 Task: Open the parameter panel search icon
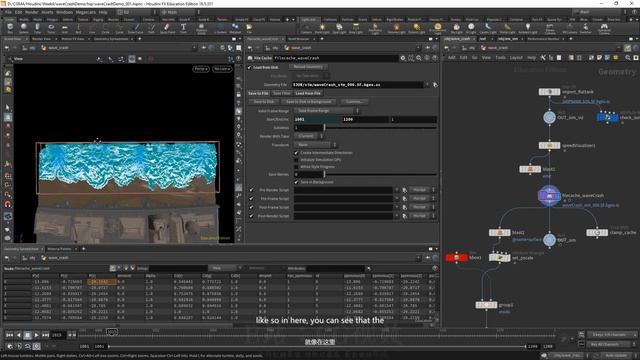click(x=419, y=58)
